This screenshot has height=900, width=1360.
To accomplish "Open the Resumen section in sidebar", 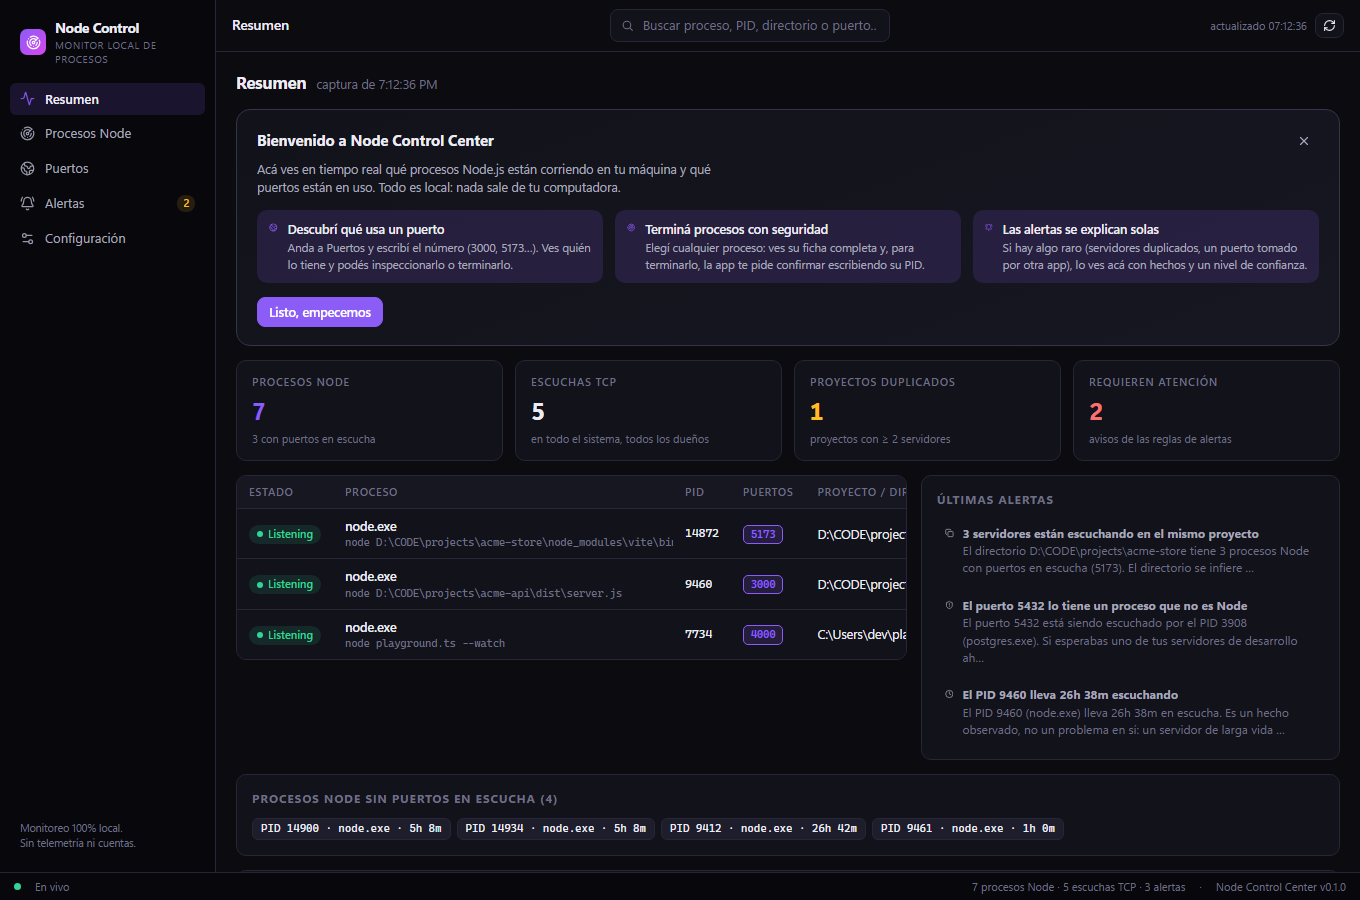I will (x=107, y=99).
